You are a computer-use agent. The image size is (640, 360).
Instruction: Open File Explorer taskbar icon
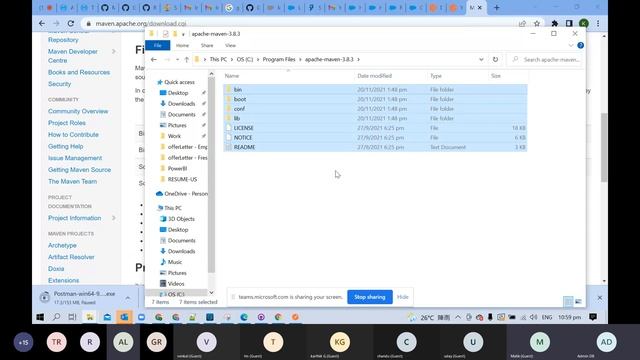click(x=90, y=317)
